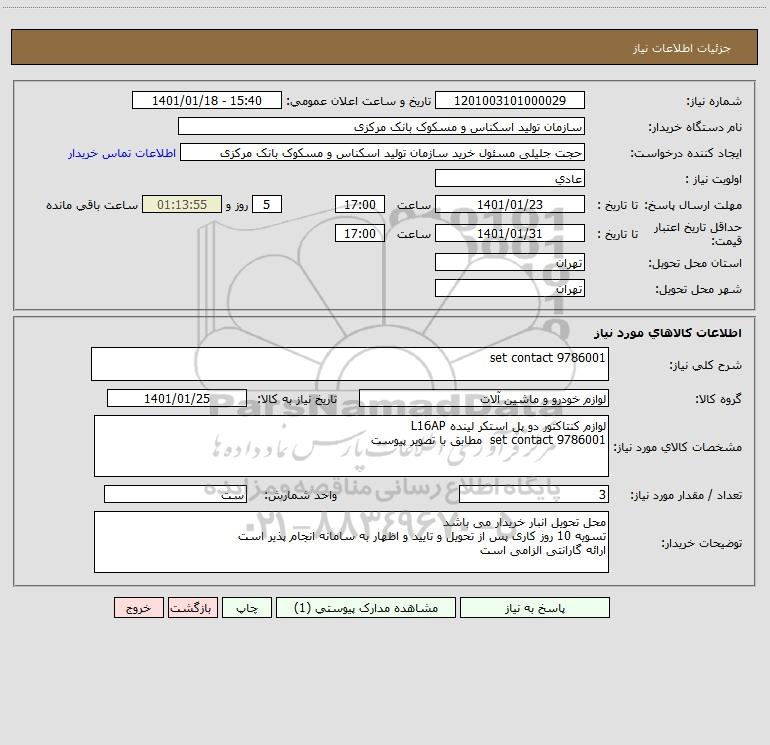Click the response deadline date 1401/01/23

point(510,204)
